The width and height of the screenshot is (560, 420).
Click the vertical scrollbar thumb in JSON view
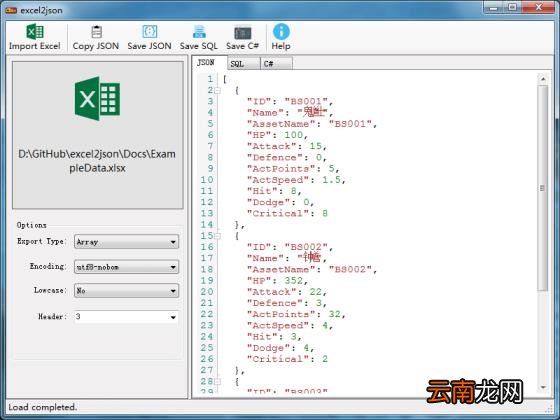[x=543, y=188]
